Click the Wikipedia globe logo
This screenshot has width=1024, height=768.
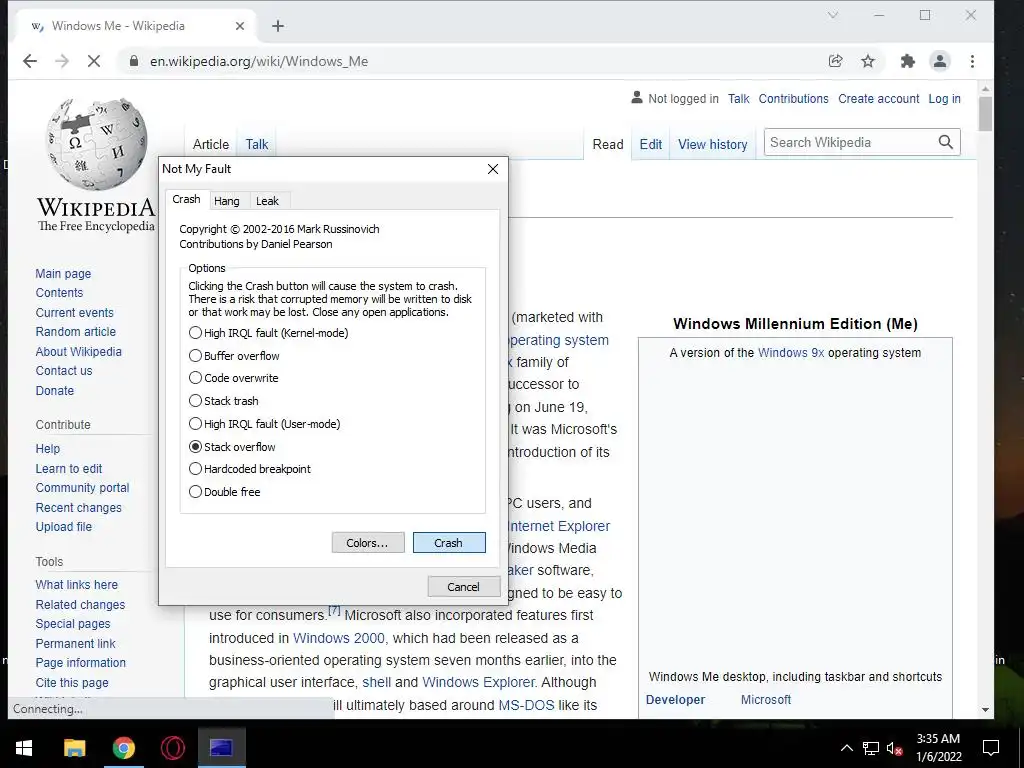(x=97, y=142)
